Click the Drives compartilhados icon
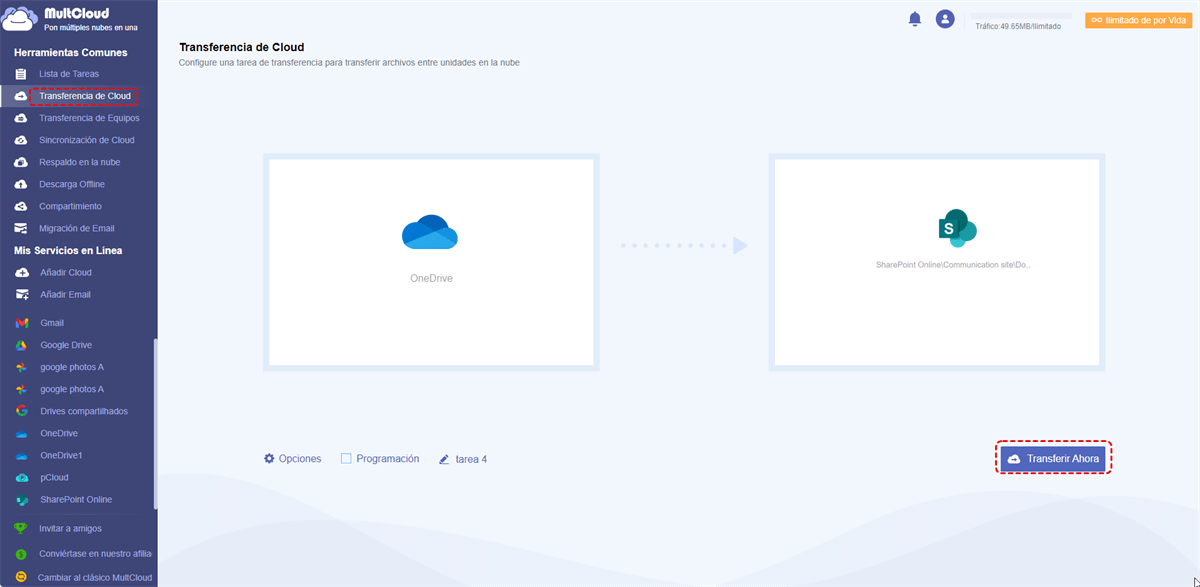 21,411
